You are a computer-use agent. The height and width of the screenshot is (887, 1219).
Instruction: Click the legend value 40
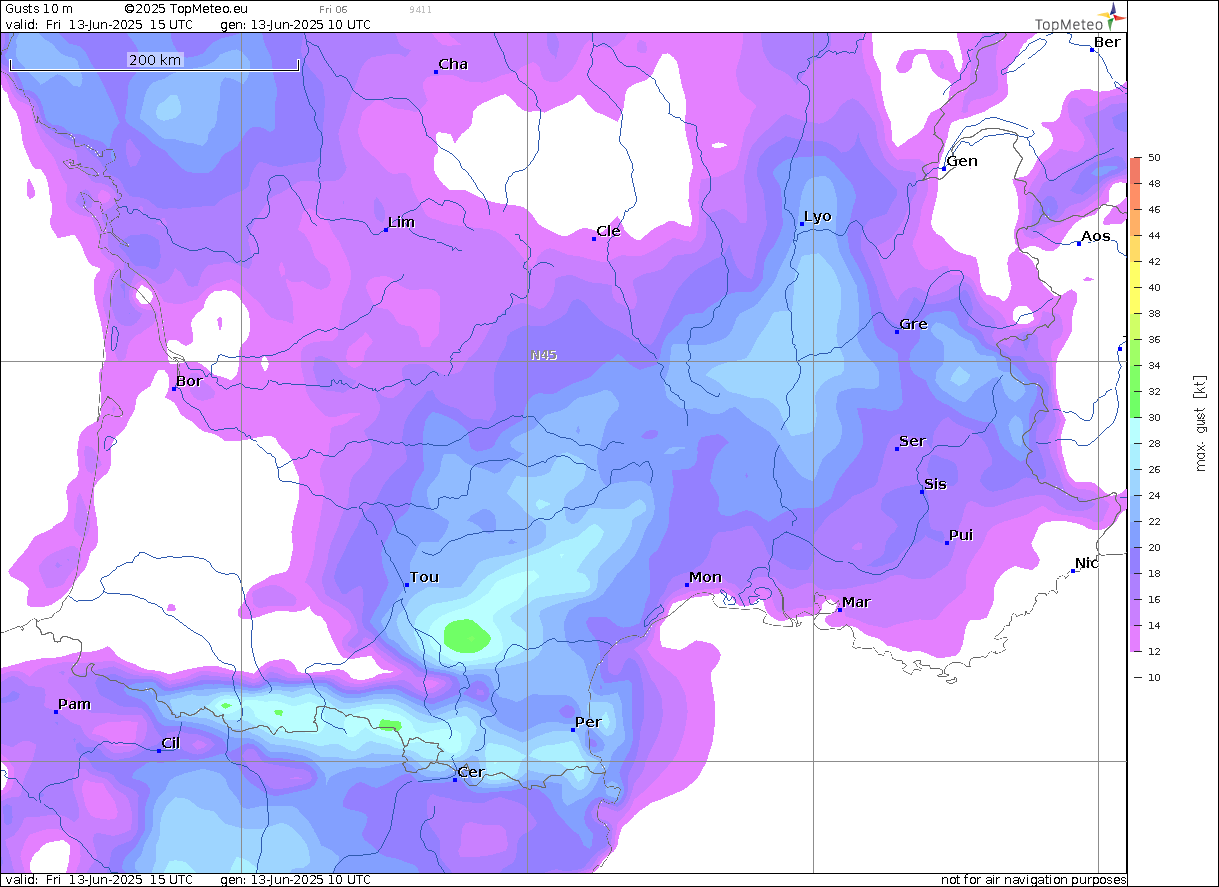(1154, 288)
